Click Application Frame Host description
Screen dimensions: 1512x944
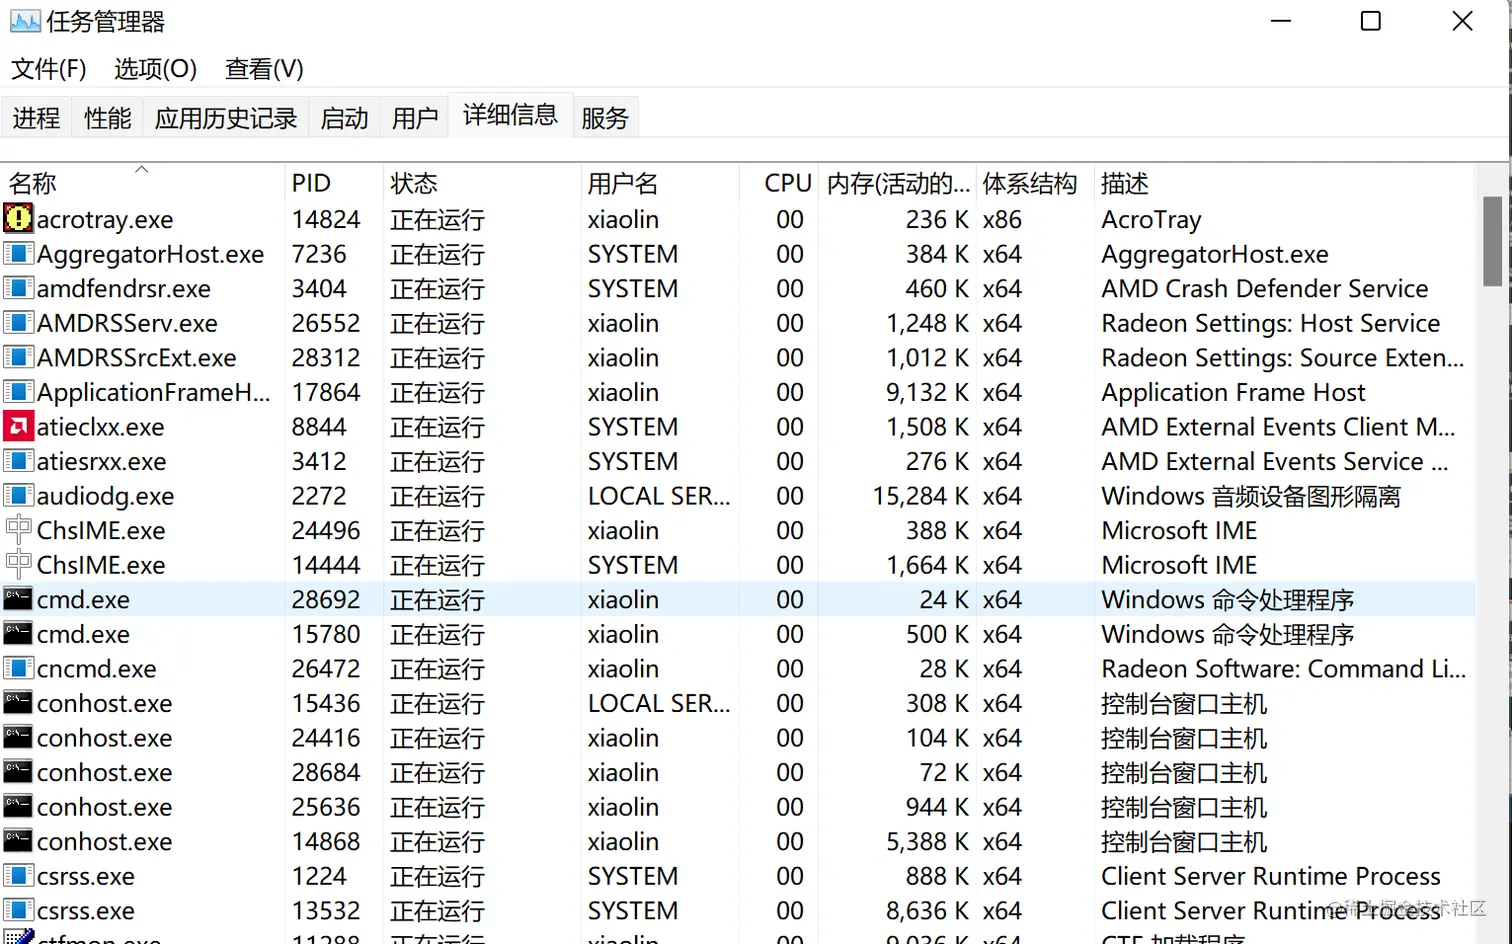[1234, 392]
